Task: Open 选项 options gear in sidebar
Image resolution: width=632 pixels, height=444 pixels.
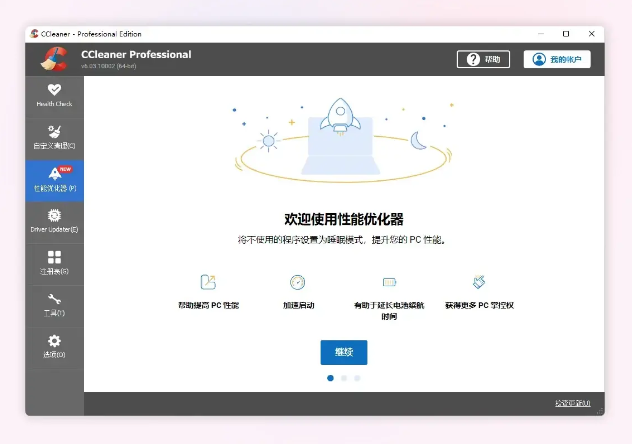Action: point(54,348)
